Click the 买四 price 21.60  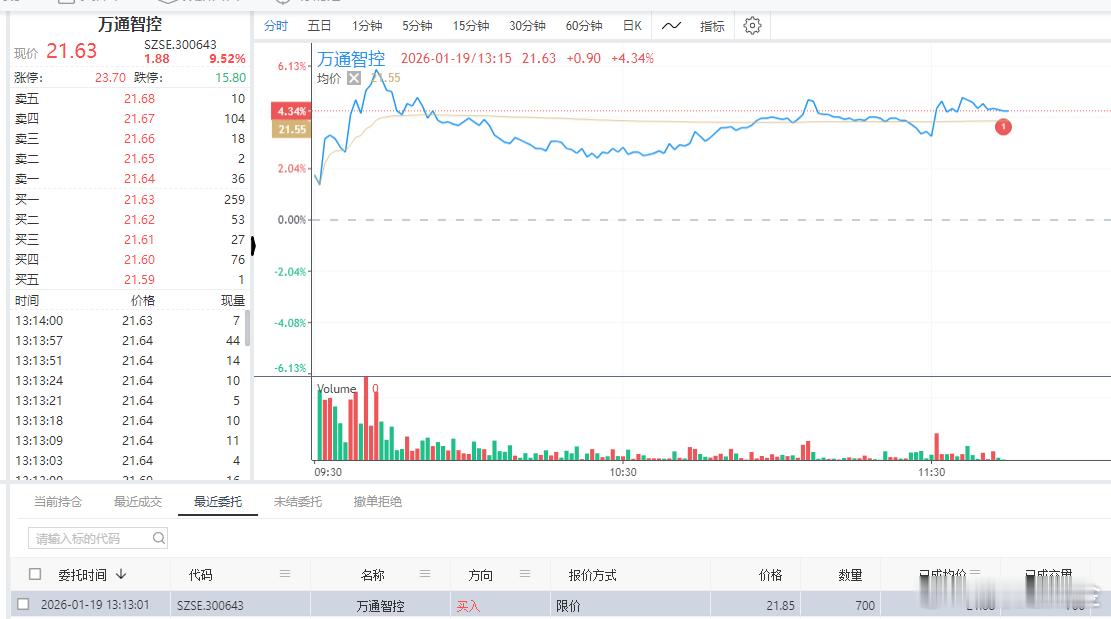(139, 259)
